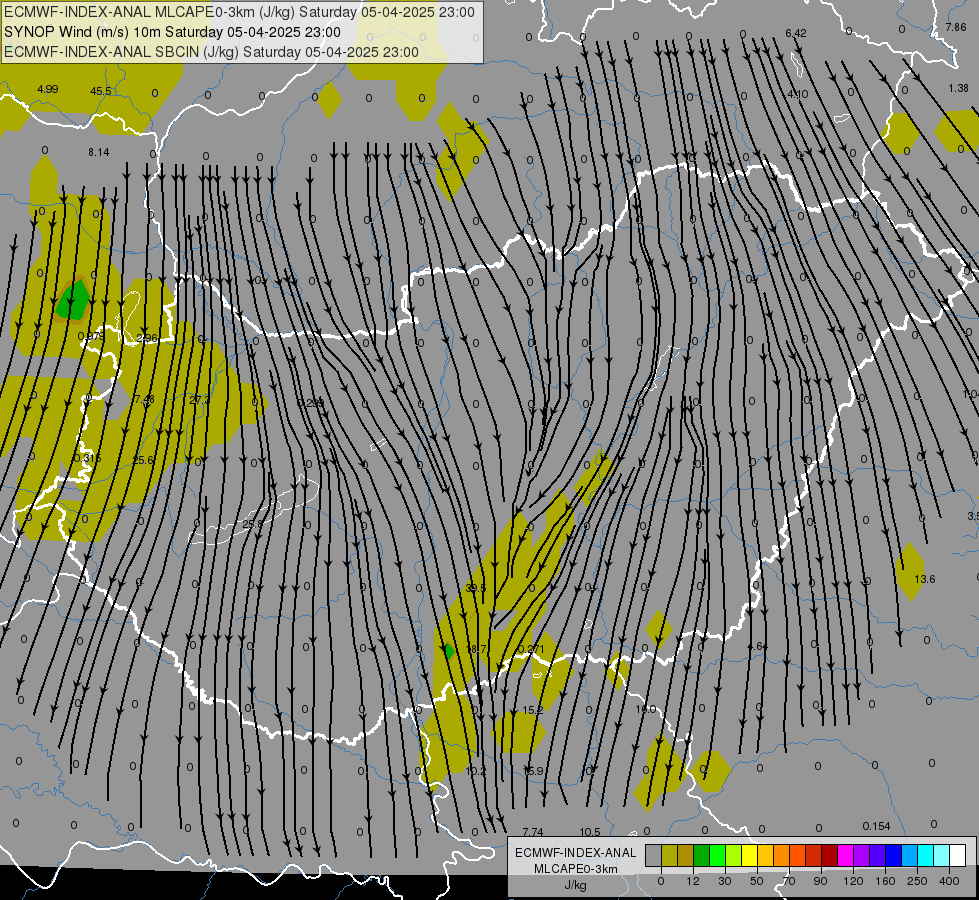The image size is (979, 900).
Task: Click the map value 0.299
Action: click(311, 403)
